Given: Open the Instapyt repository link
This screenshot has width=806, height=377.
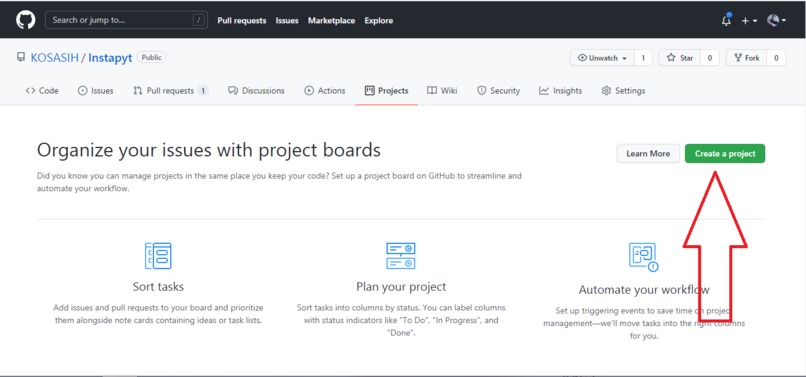Looking at the screenshot, I should pos(110,58).
